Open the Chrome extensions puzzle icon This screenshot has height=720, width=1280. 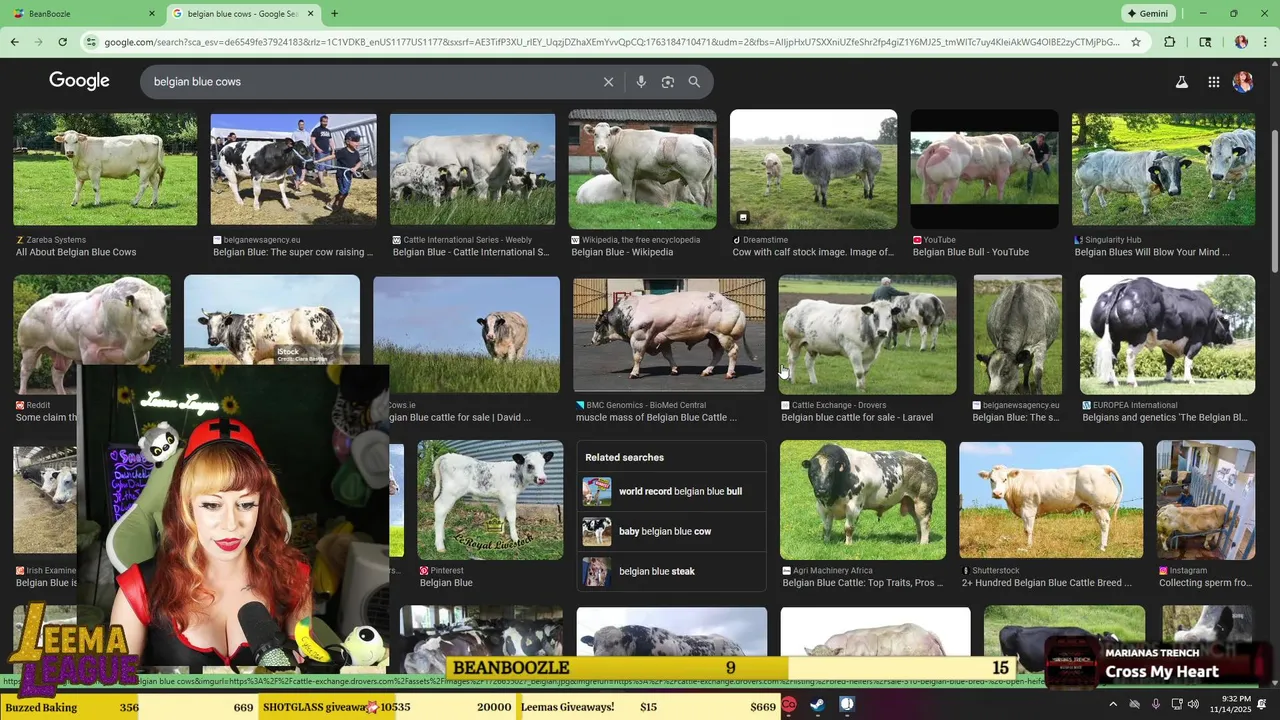pyautogui.click(x=1170, y=42)
